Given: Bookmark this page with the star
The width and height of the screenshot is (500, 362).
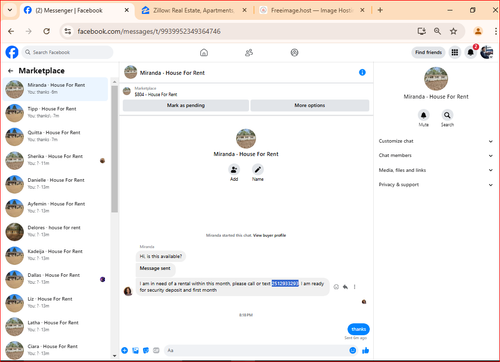Looking at the screenshot, I should click(453, 31).
